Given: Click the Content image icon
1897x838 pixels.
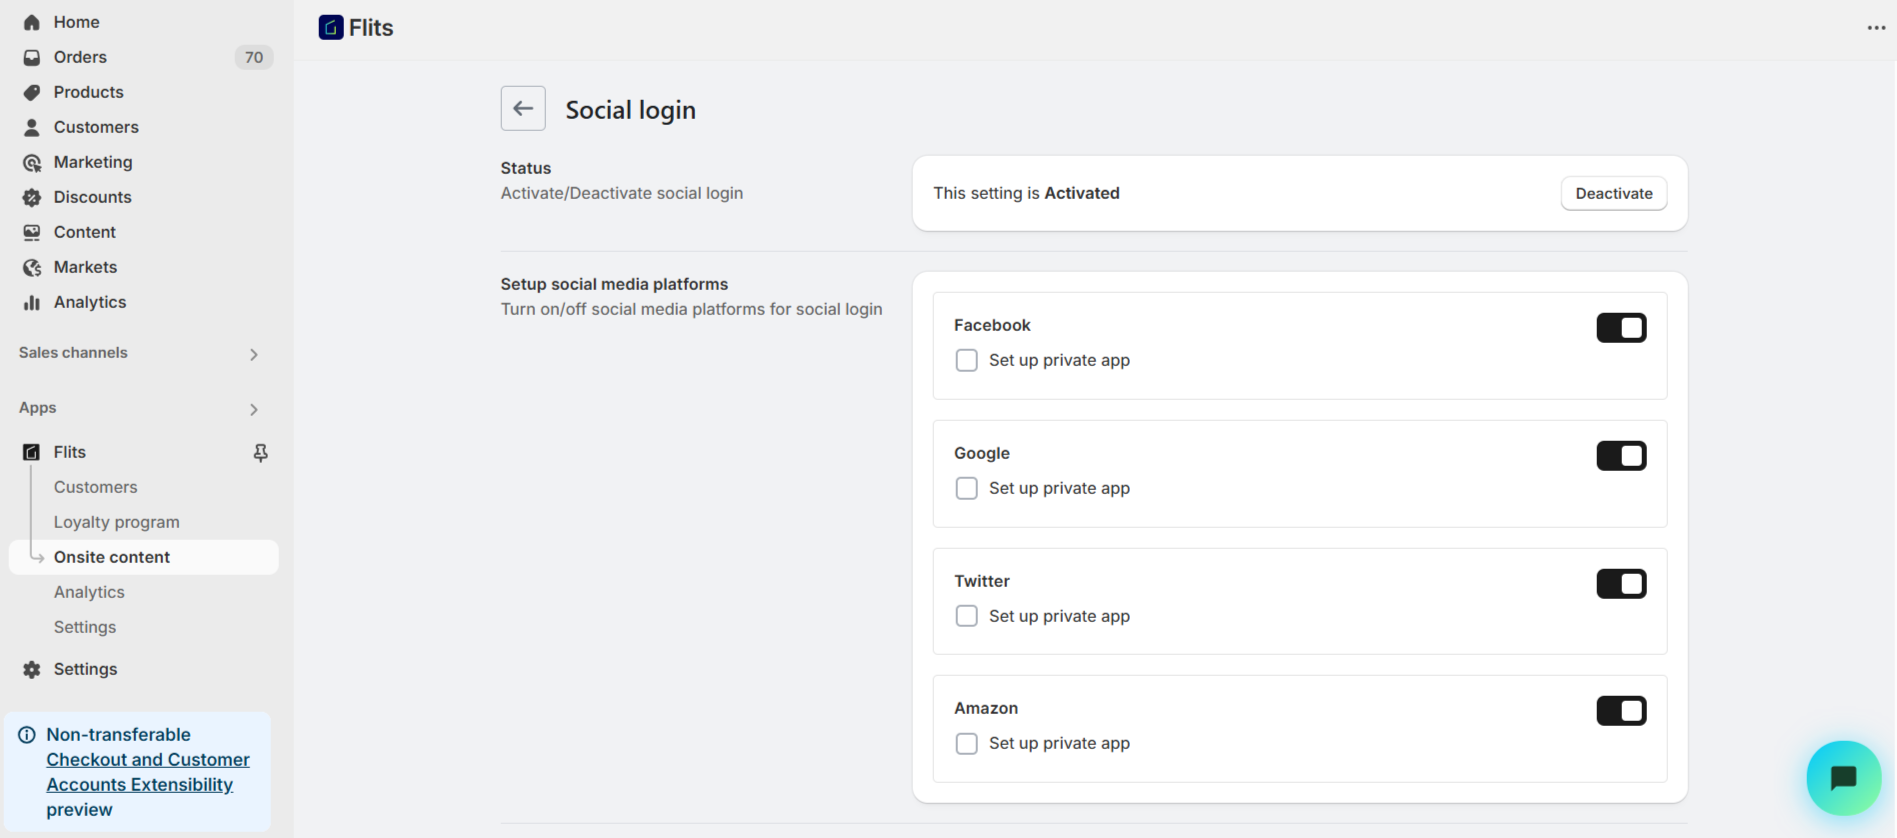Looking at the screenshot, I should tap(32, 232).
